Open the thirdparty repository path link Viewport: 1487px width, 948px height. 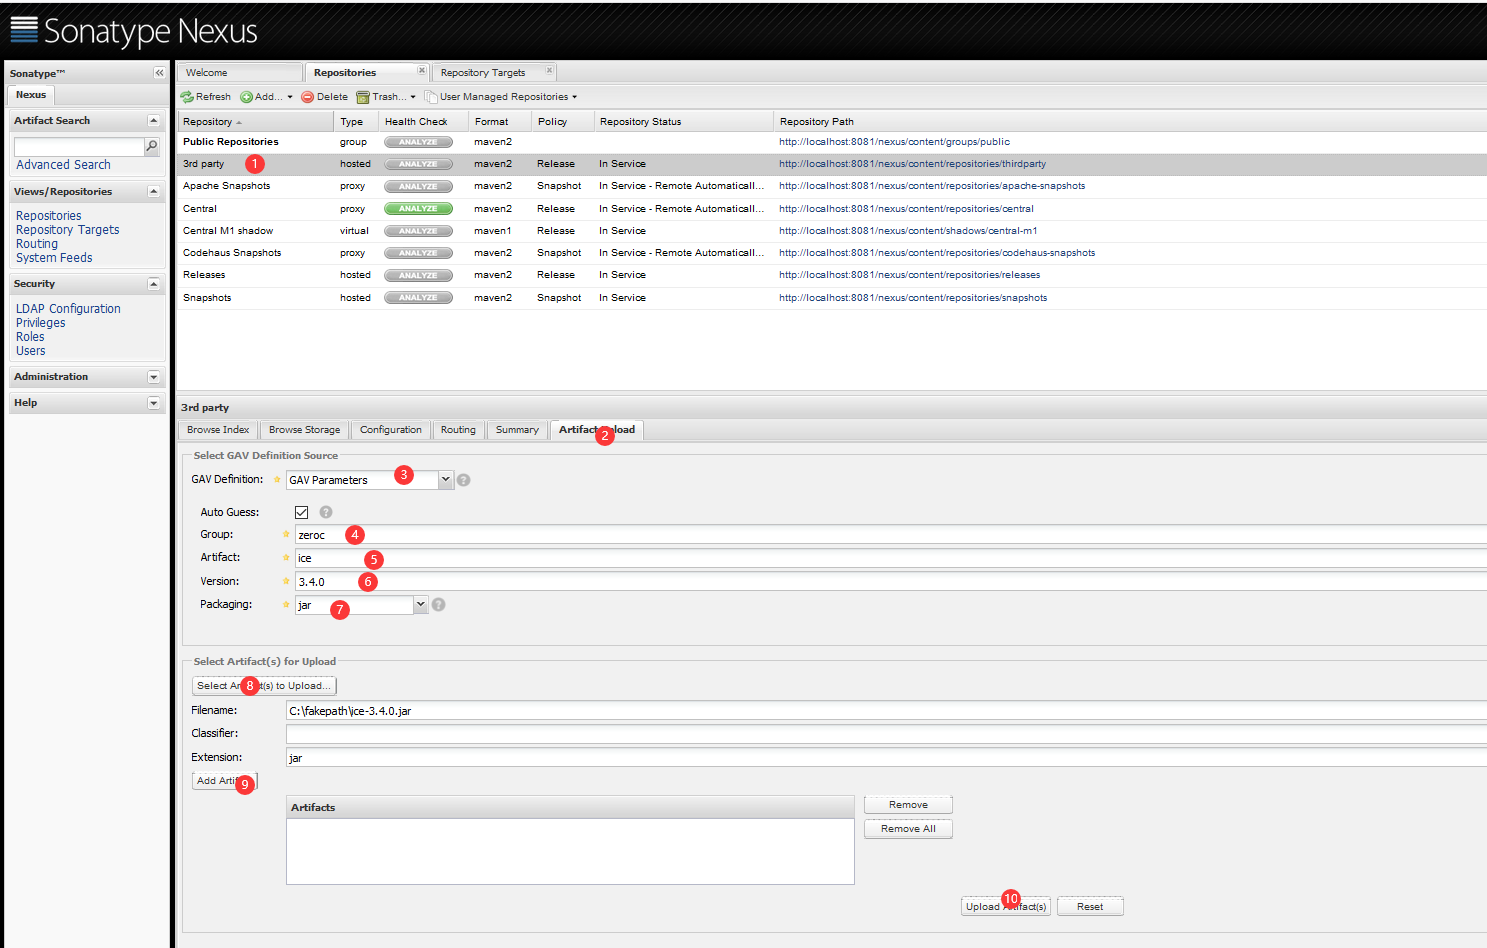point(912,164)
